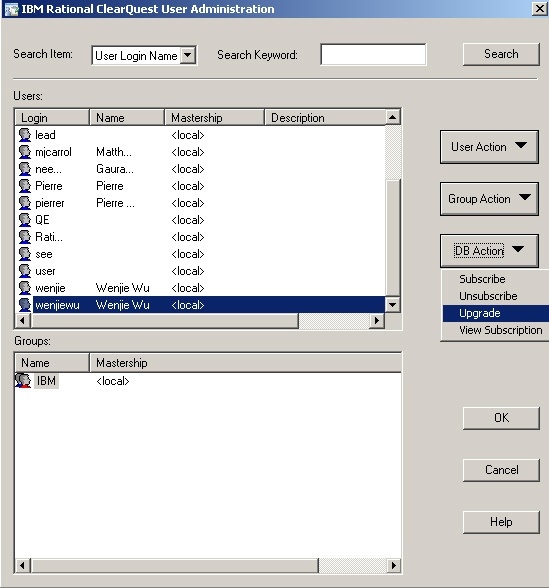Click the users list scroll down arrow
The image size is (549, 588).
[393, 304]
